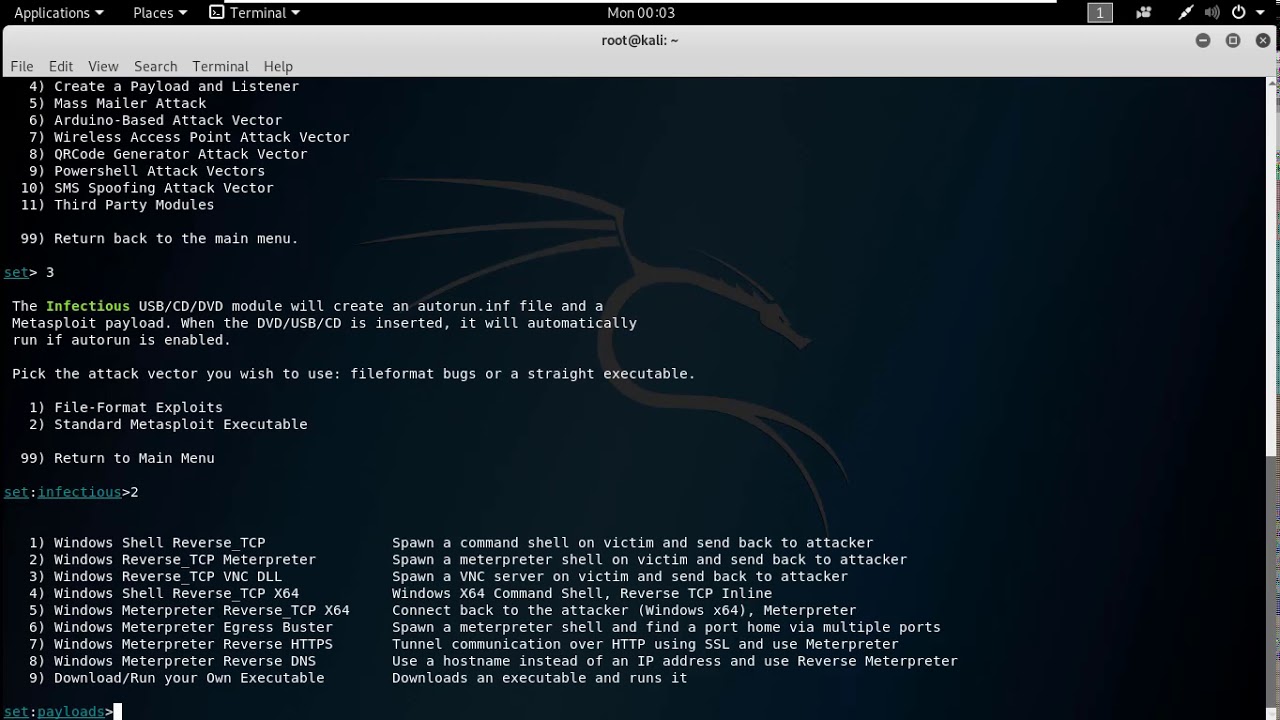This screenshot has width=1280, height=720.
Task: Click the text 'Windows Meterpreter Reverse HTTPS'
Action: tap(194, 644)
